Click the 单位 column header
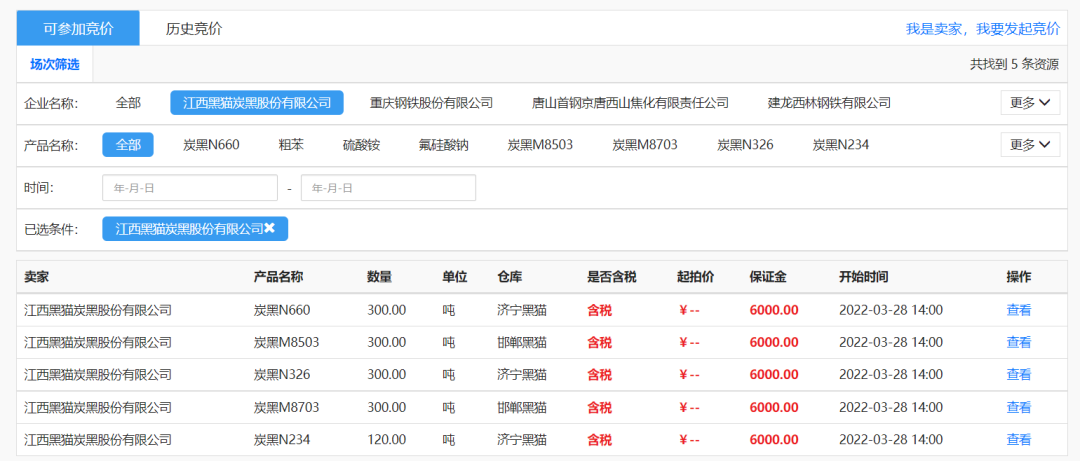 [x=455, y=277]
